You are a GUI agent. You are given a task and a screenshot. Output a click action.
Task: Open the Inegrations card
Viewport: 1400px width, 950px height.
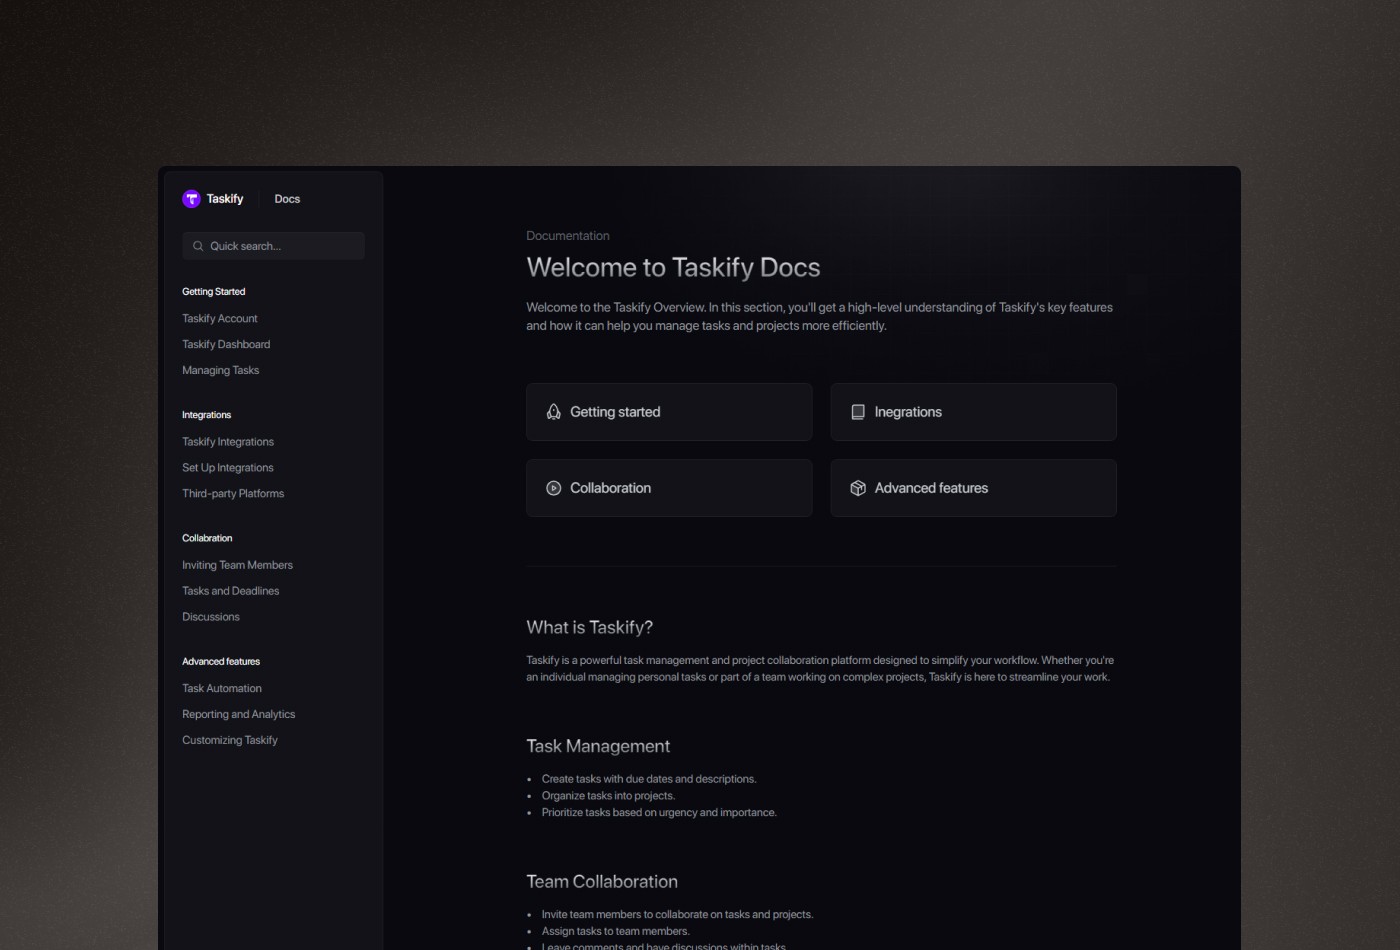tap(973, 412)
